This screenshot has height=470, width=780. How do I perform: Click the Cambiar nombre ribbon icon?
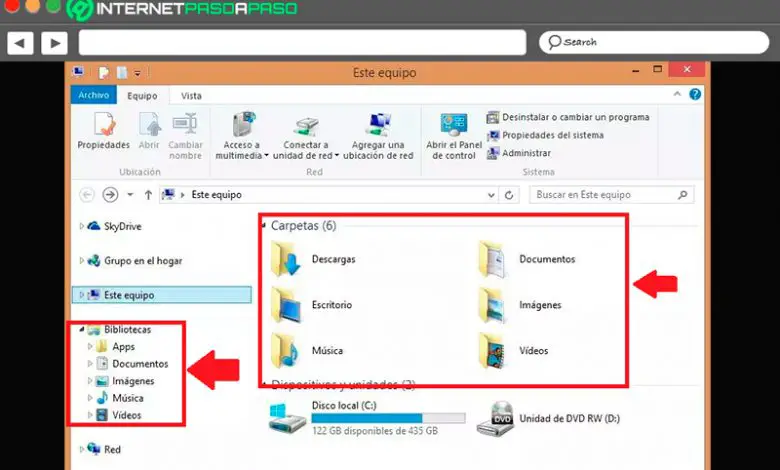[185, 136]
